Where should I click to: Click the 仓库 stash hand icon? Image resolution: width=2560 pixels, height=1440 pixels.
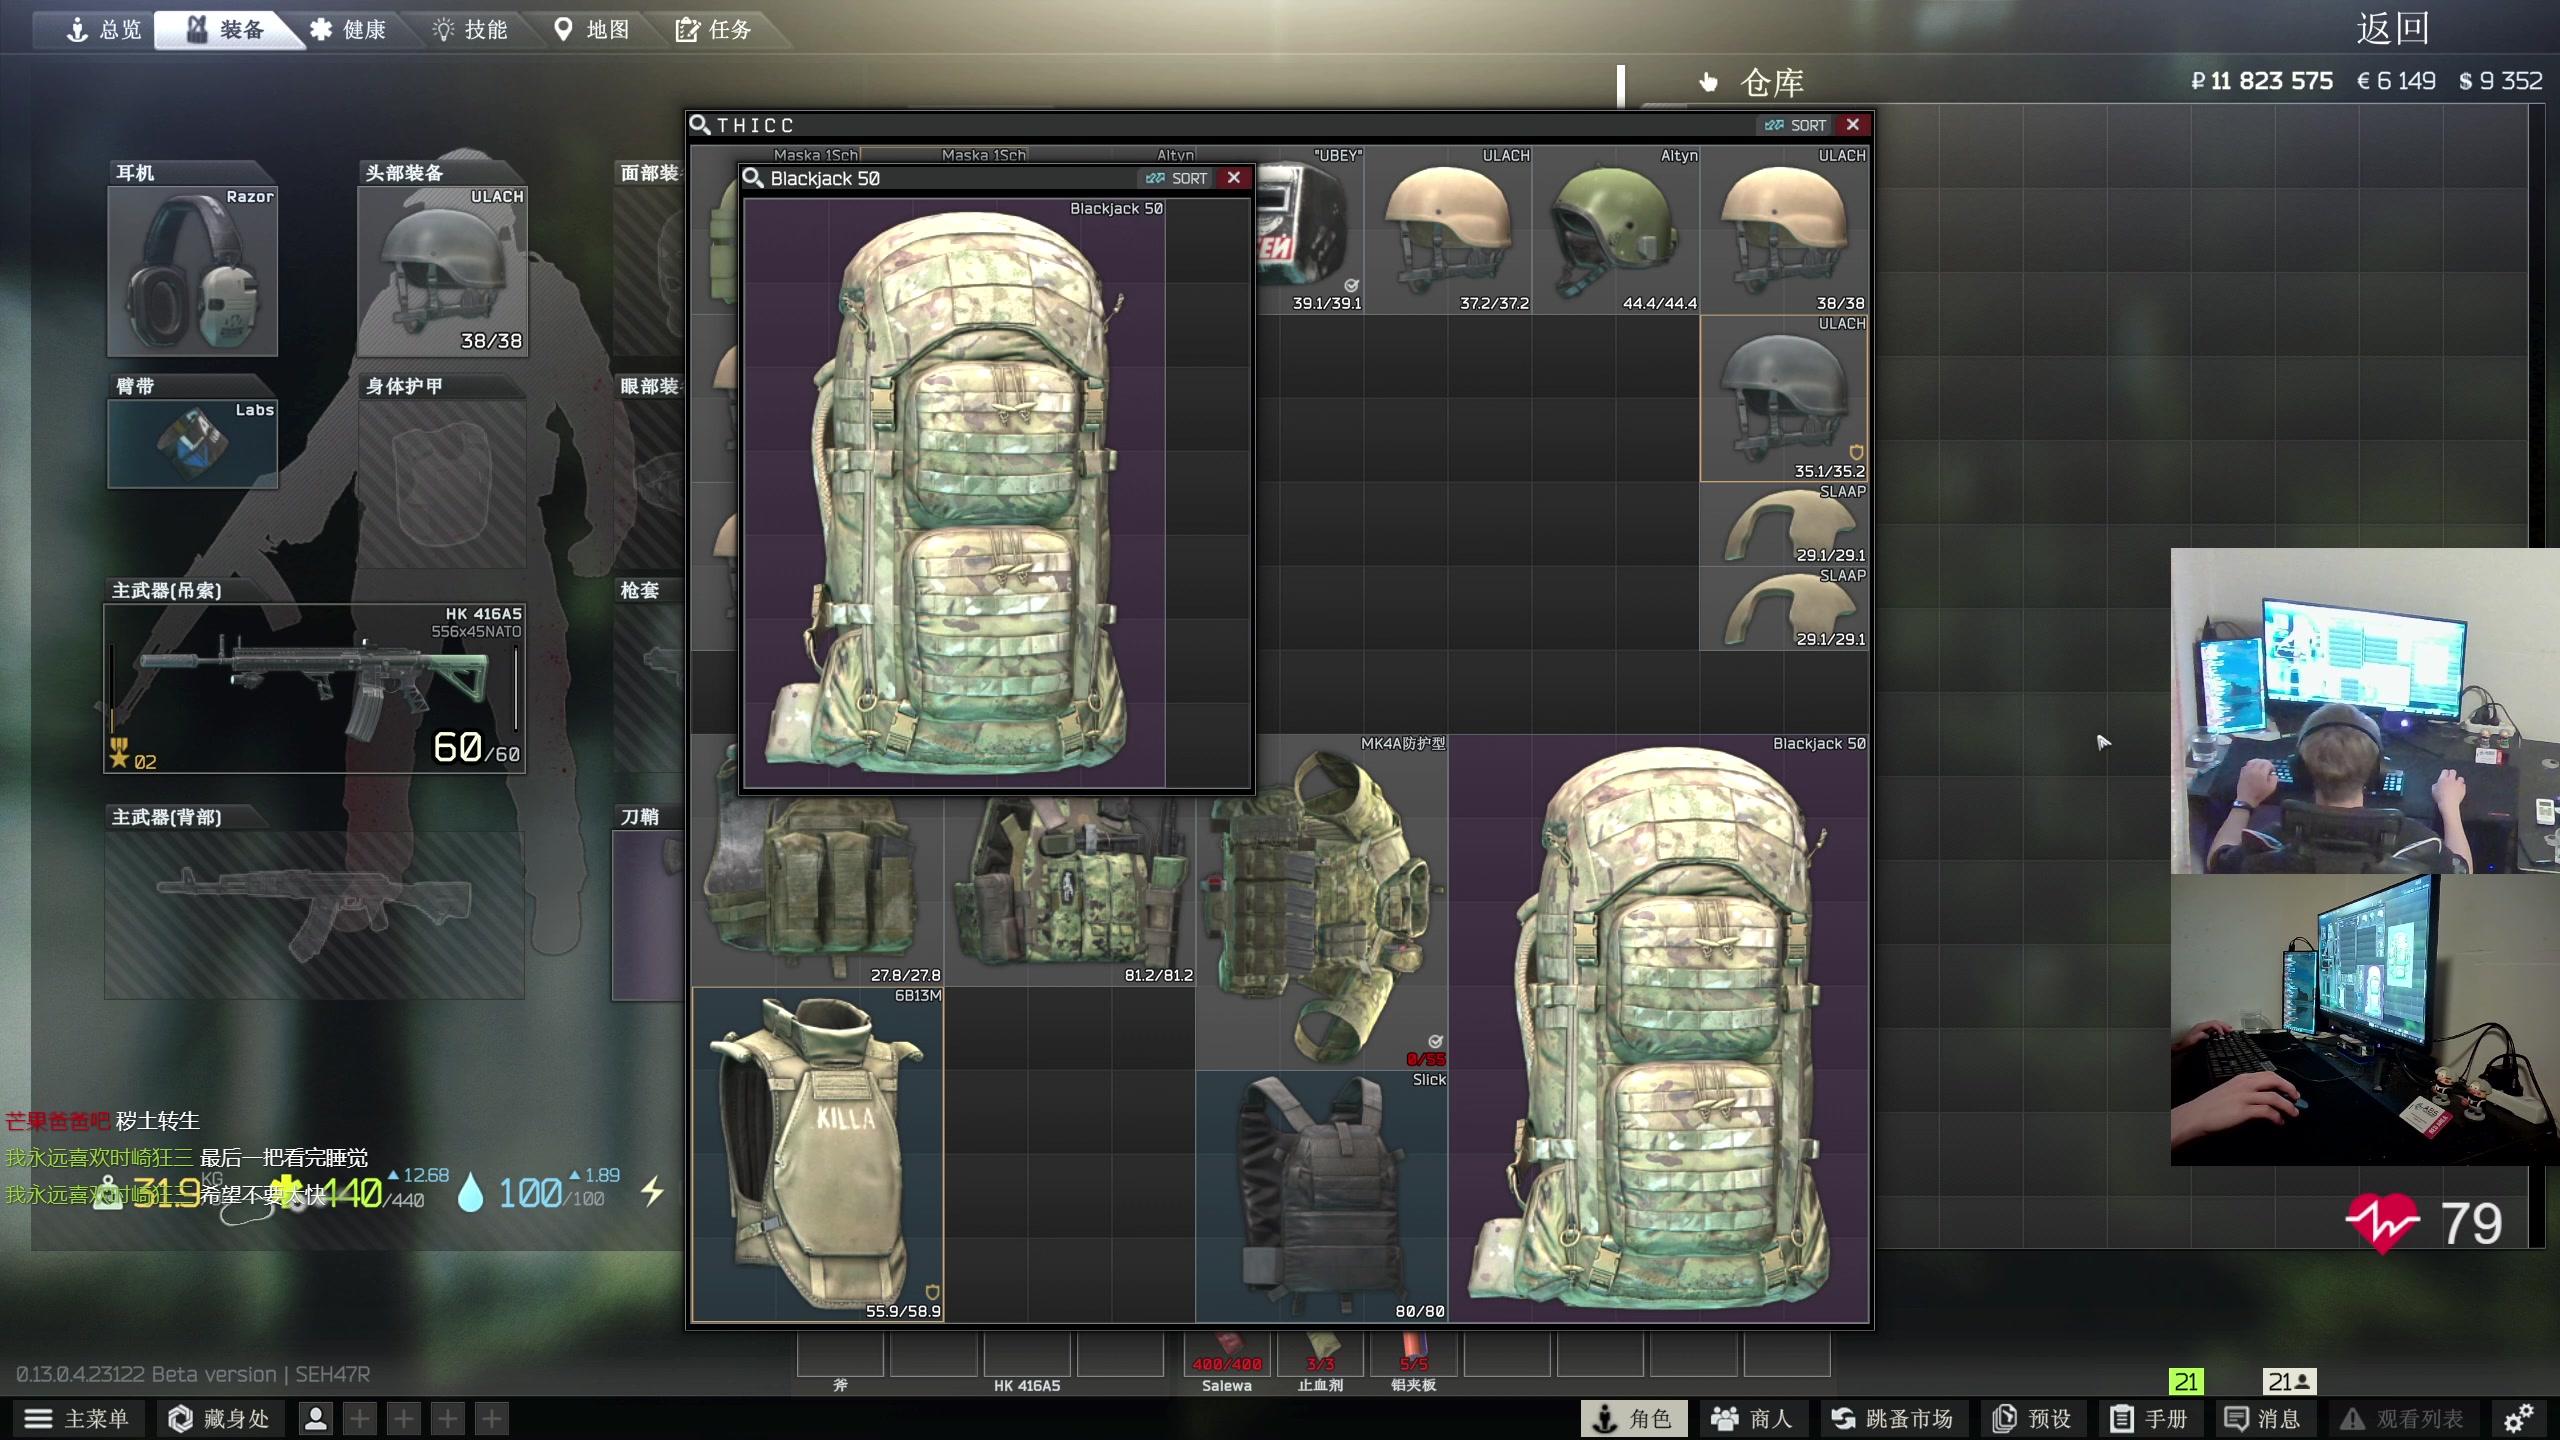[1708, 82]
